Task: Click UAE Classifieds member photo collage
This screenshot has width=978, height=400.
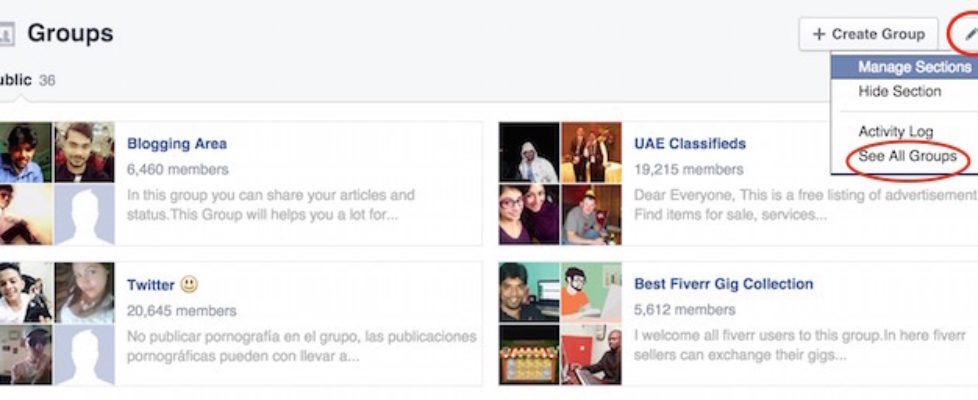Action: pyautogui.click(x=559, y=184)
